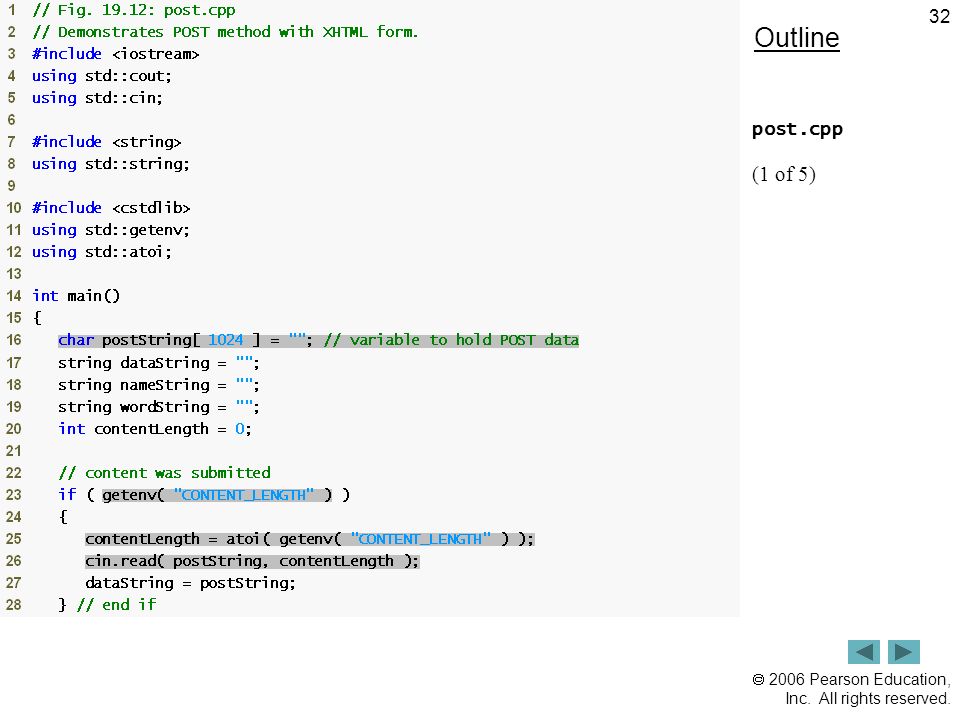The height and width of the screenshot is (720, 960).
Task: Select the #include <string> line
Action: coord(107,142)
